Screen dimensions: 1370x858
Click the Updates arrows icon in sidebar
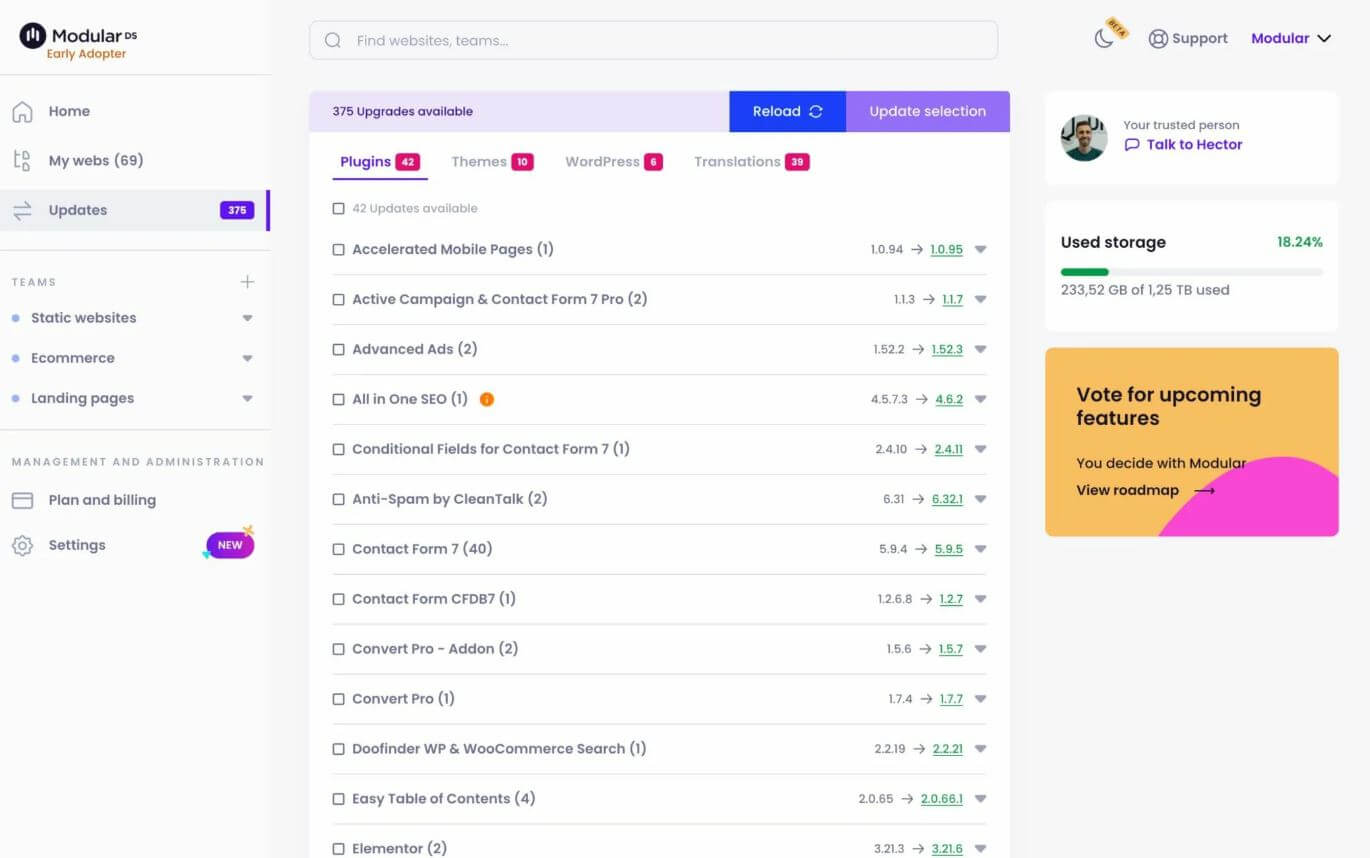pyautogui.click(x=22, y=210)
